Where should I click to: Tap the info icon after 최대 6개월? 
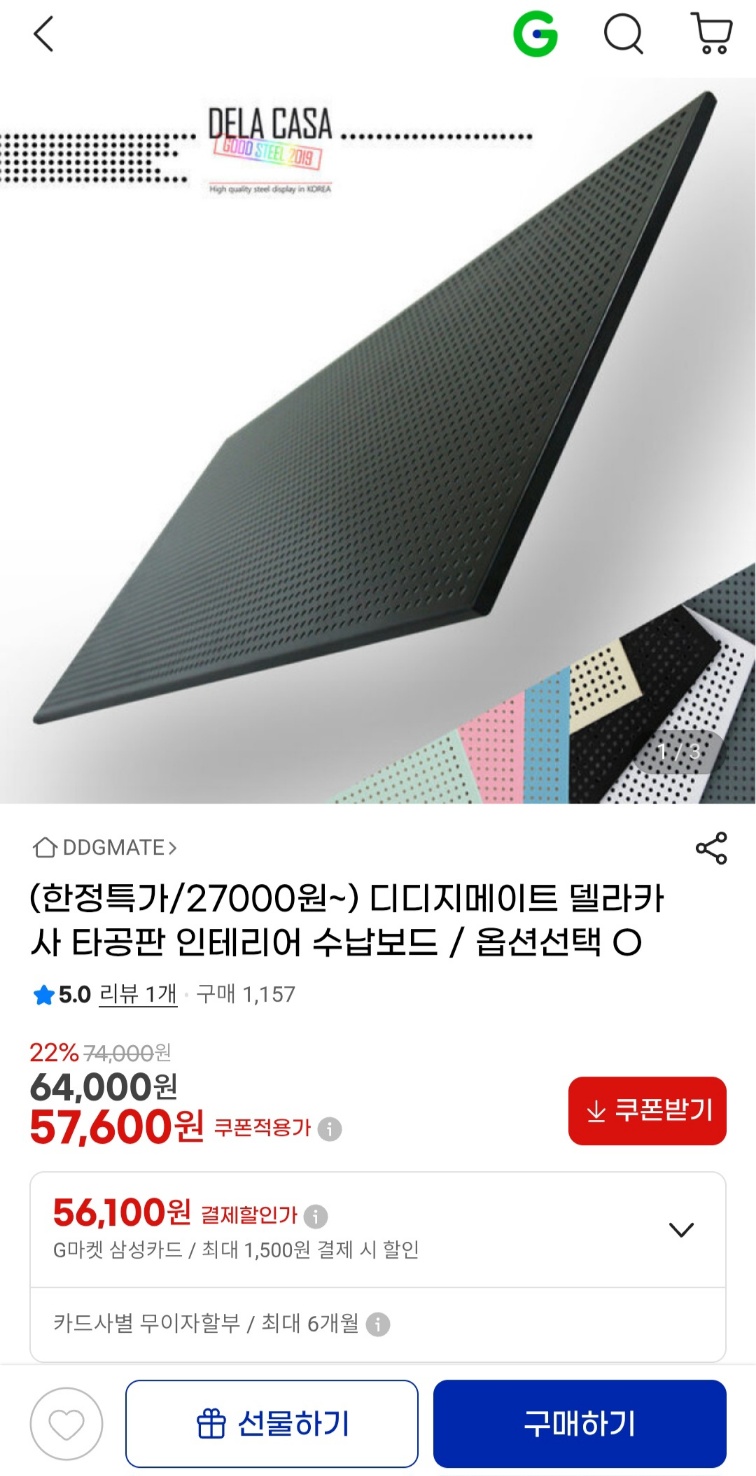coord(377,1325)
